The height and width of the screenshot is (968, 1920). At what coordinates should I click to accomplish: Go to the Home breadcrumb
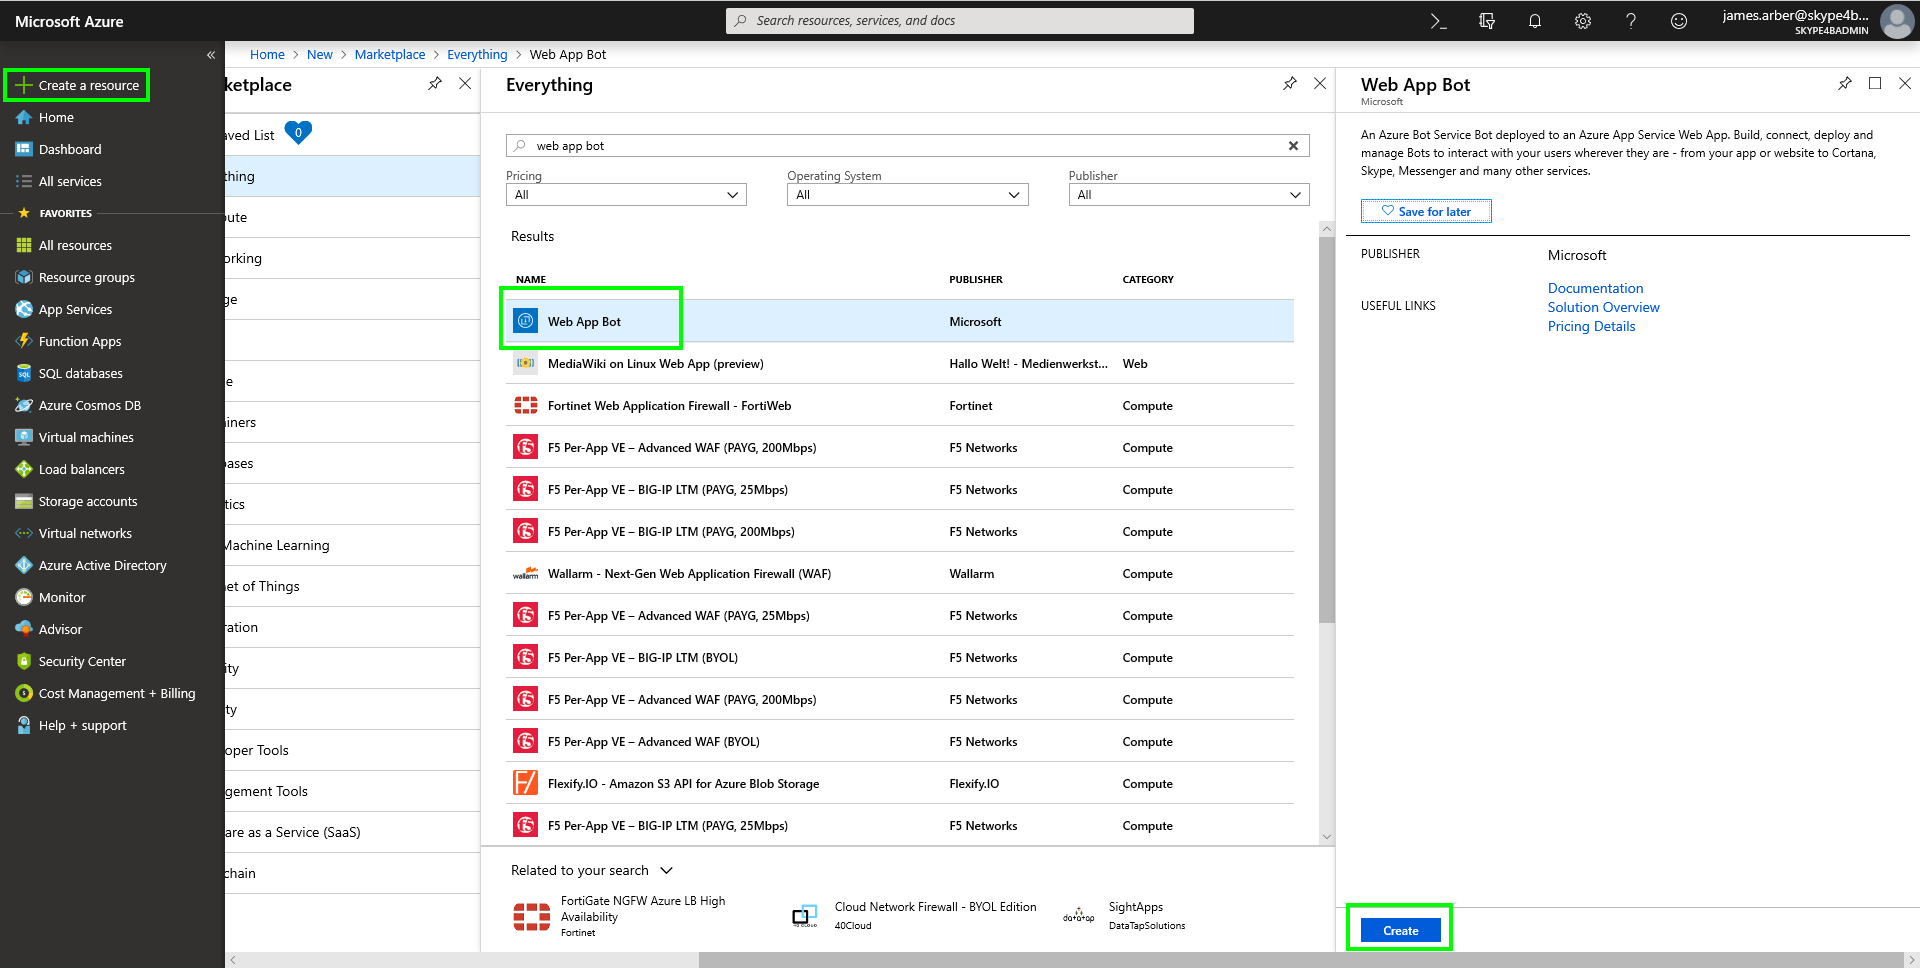tap(267, 54)
